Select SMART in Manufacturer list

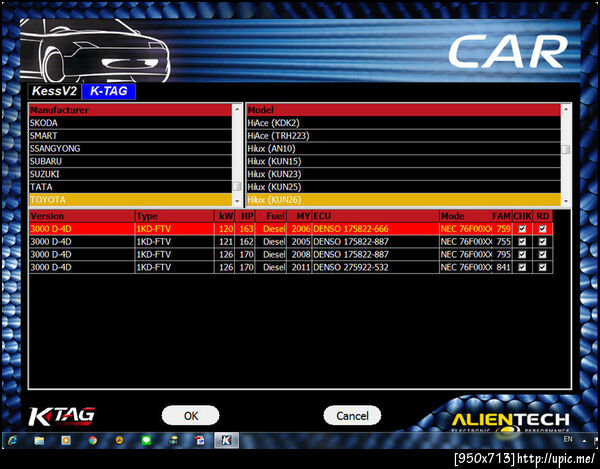130,136
